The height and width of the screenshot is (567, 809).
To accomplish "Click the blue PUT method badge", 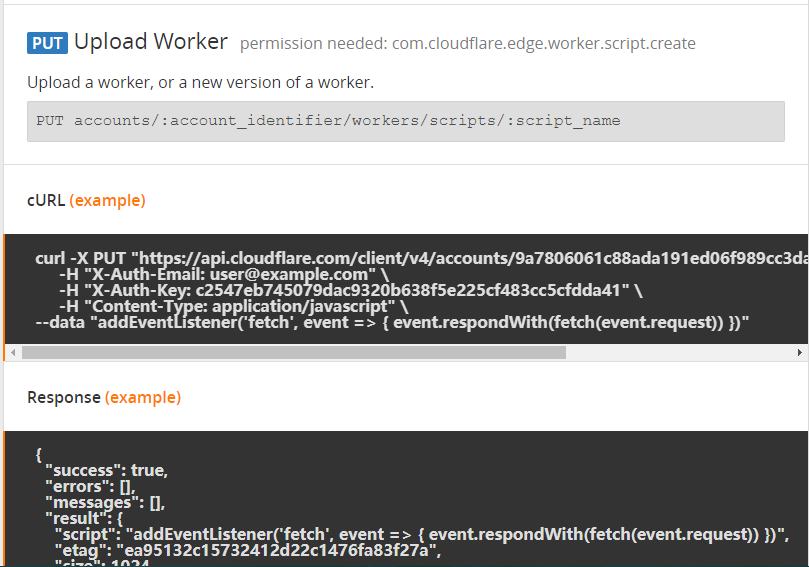I will coord(47,43).
